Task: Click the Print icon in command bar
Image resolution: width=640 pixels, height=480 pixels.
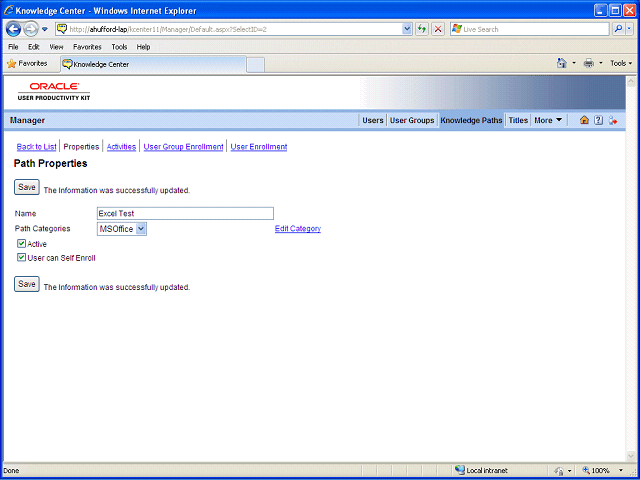Action: (x=589, y=63)
